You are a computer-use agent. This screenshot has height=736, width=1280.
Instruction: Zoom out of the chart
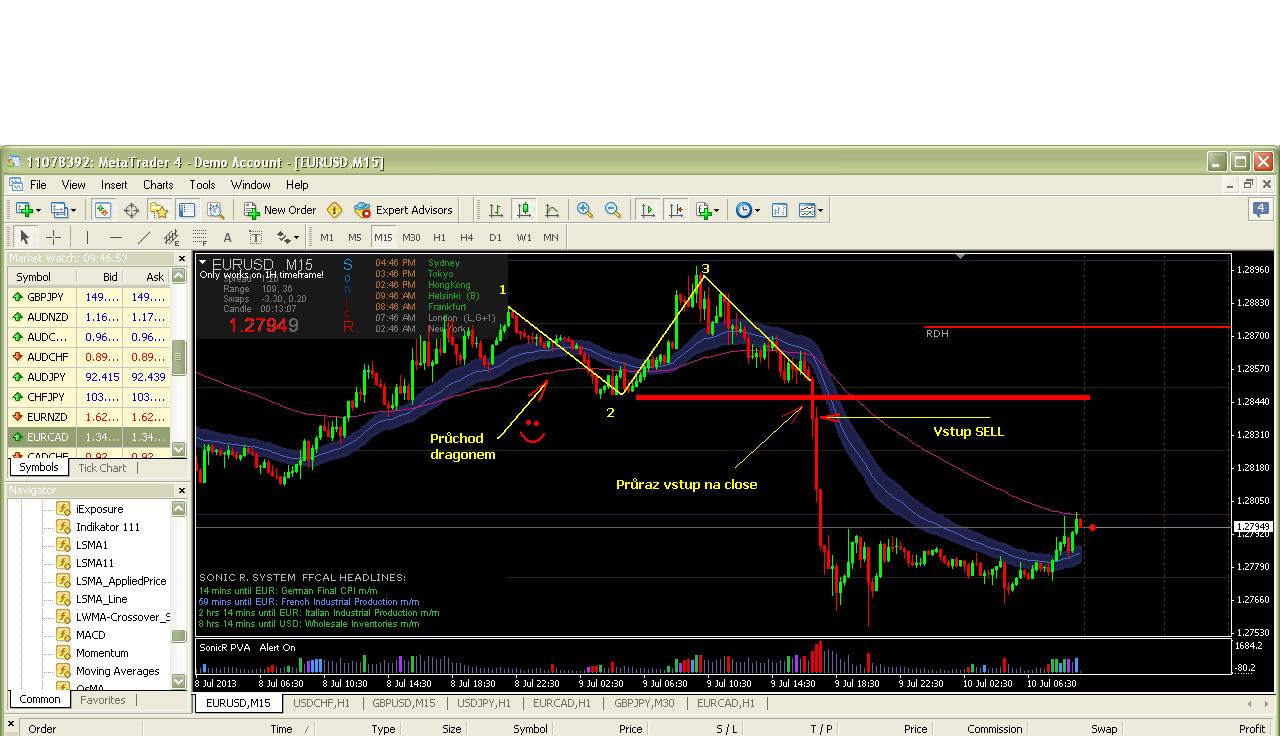(x=613, y=210)
